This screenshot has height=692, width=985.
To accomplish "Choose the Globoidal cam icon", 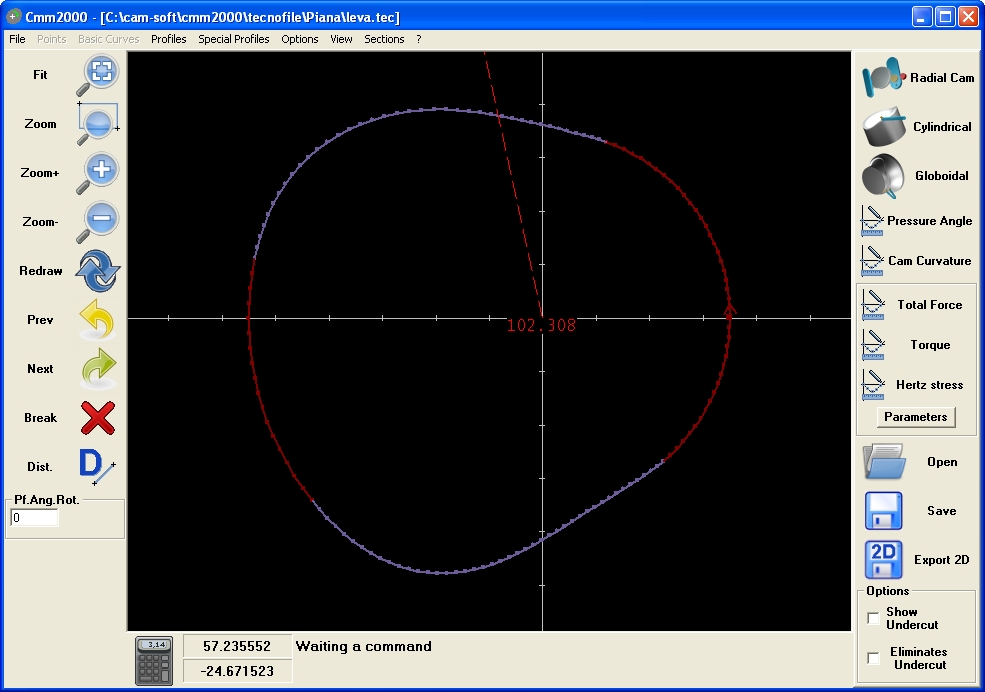I will click(883, 176).
